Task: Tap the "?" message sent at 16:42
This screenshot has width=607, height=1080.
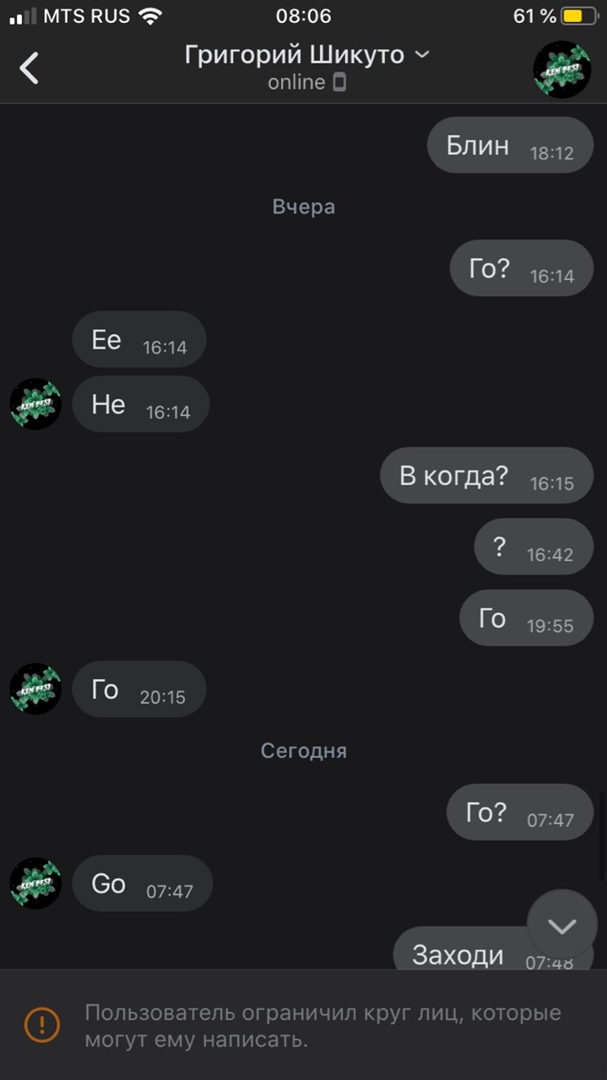Action: click(533, 547)
